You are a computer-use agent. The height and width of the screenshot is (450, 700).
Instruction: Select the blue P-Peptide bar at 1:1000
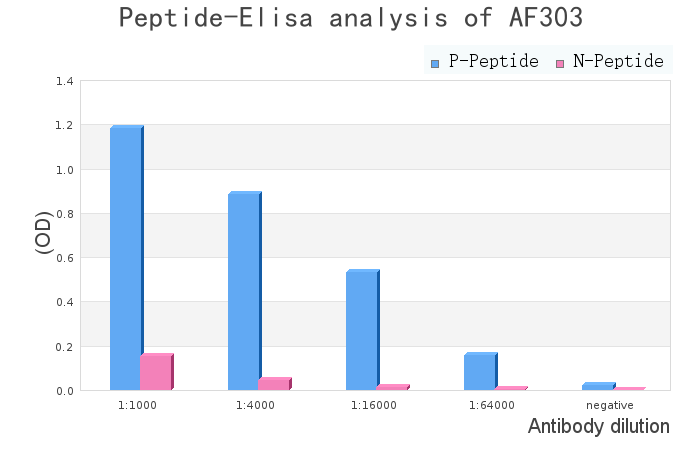click(126, 258)
